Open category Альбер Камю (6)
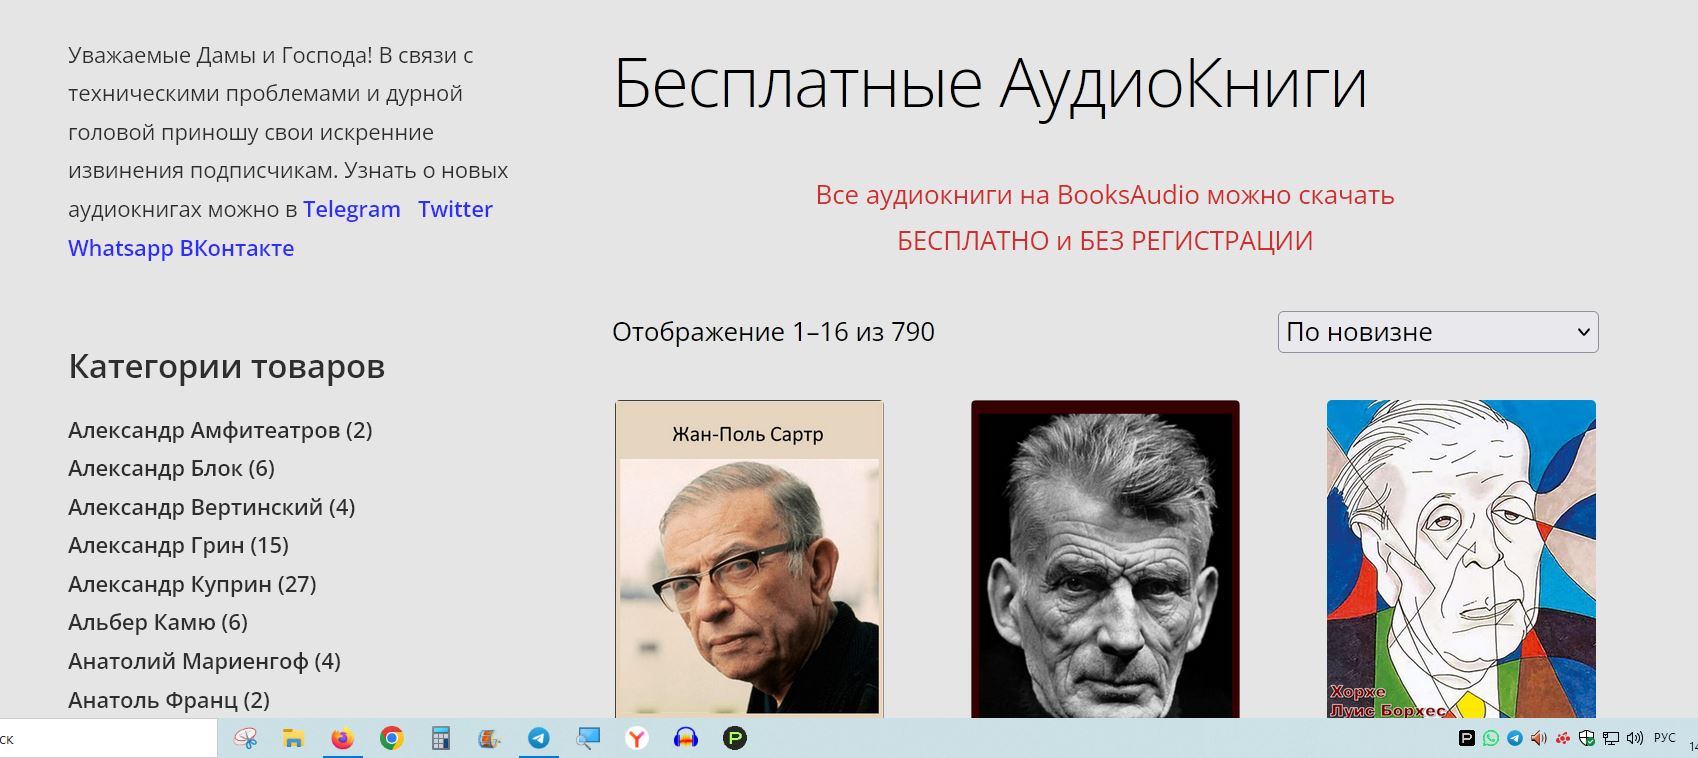The height and width of the screenshot is (758, 1698). tap(158, 622)
